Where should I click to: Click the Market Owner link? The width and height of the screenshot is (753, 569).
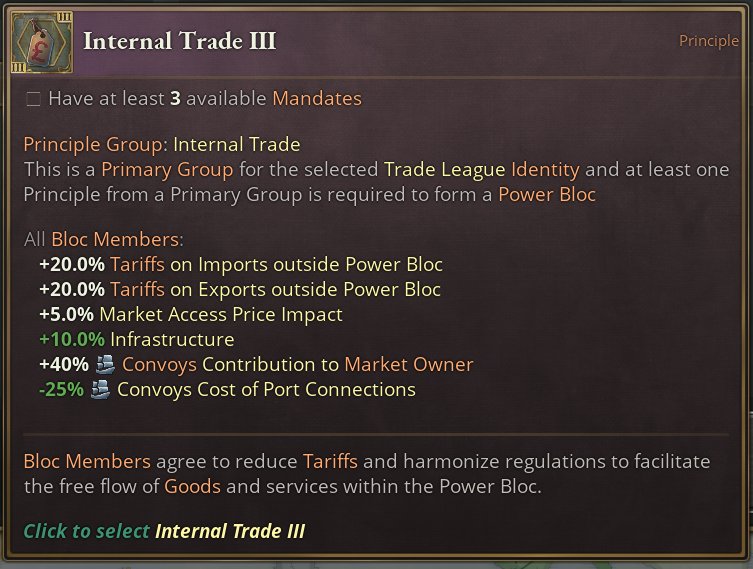coord(408,365)
